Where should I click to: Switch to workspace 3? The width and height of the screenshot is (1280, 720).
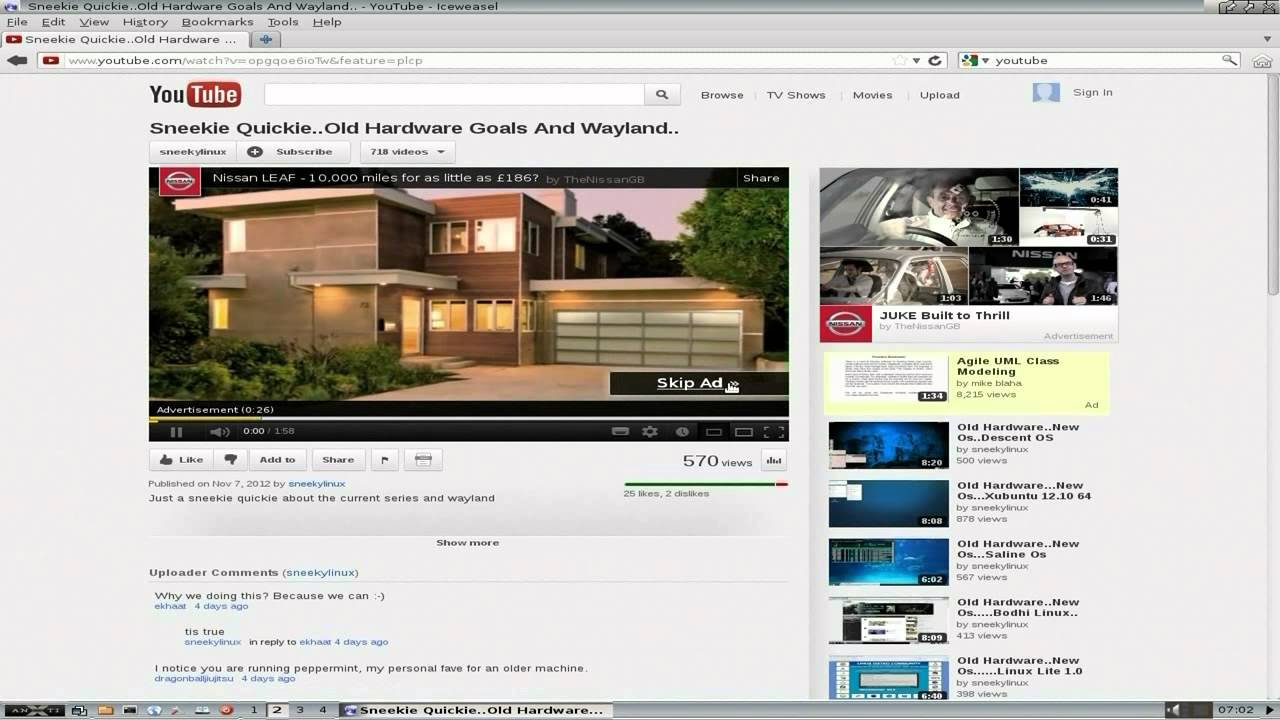tap(300, 710)
